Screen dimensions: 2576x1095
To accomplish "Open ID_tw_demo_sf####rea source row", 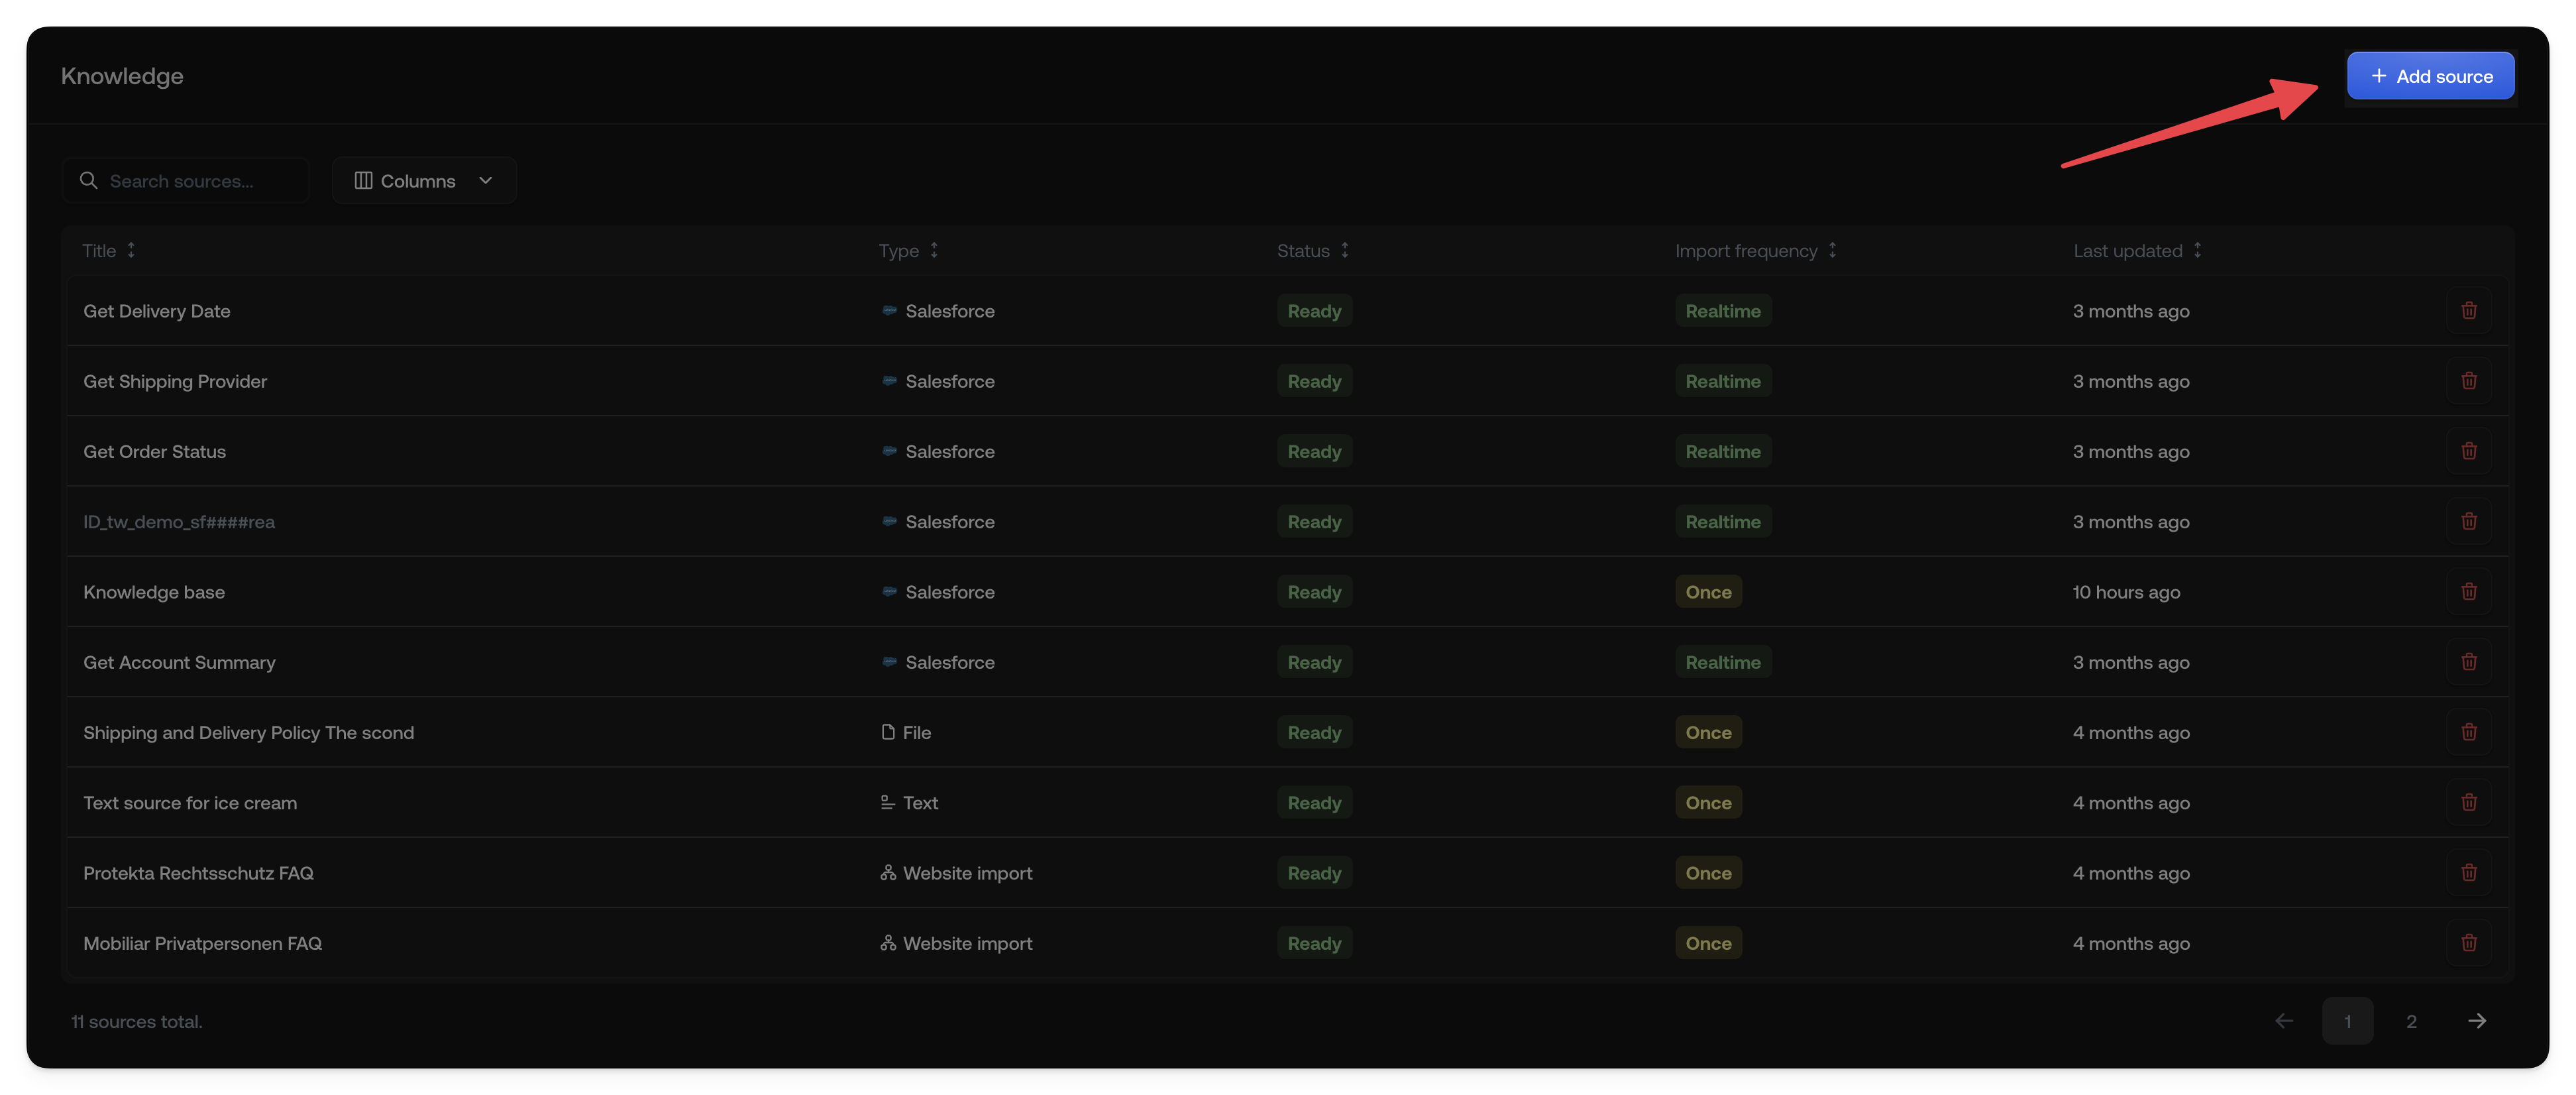I will 179,522.
